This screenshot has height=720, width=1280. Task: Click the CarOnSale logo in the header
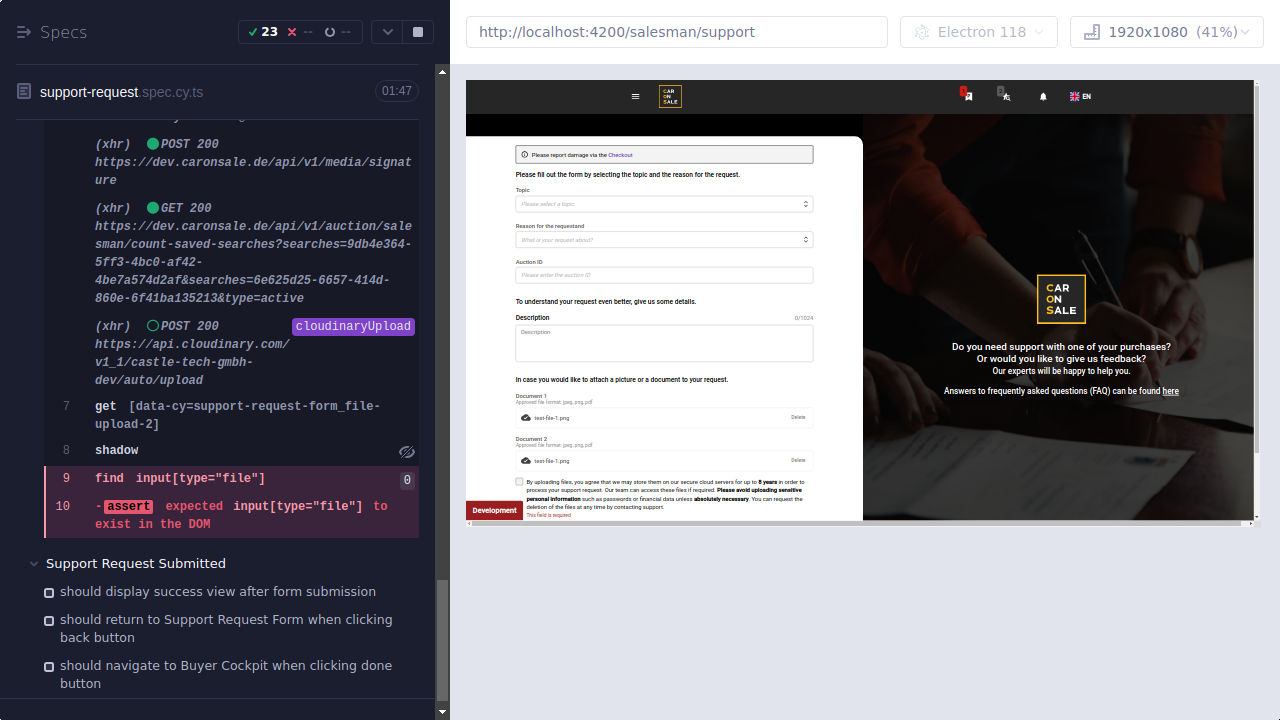click(x=669, y=96)
